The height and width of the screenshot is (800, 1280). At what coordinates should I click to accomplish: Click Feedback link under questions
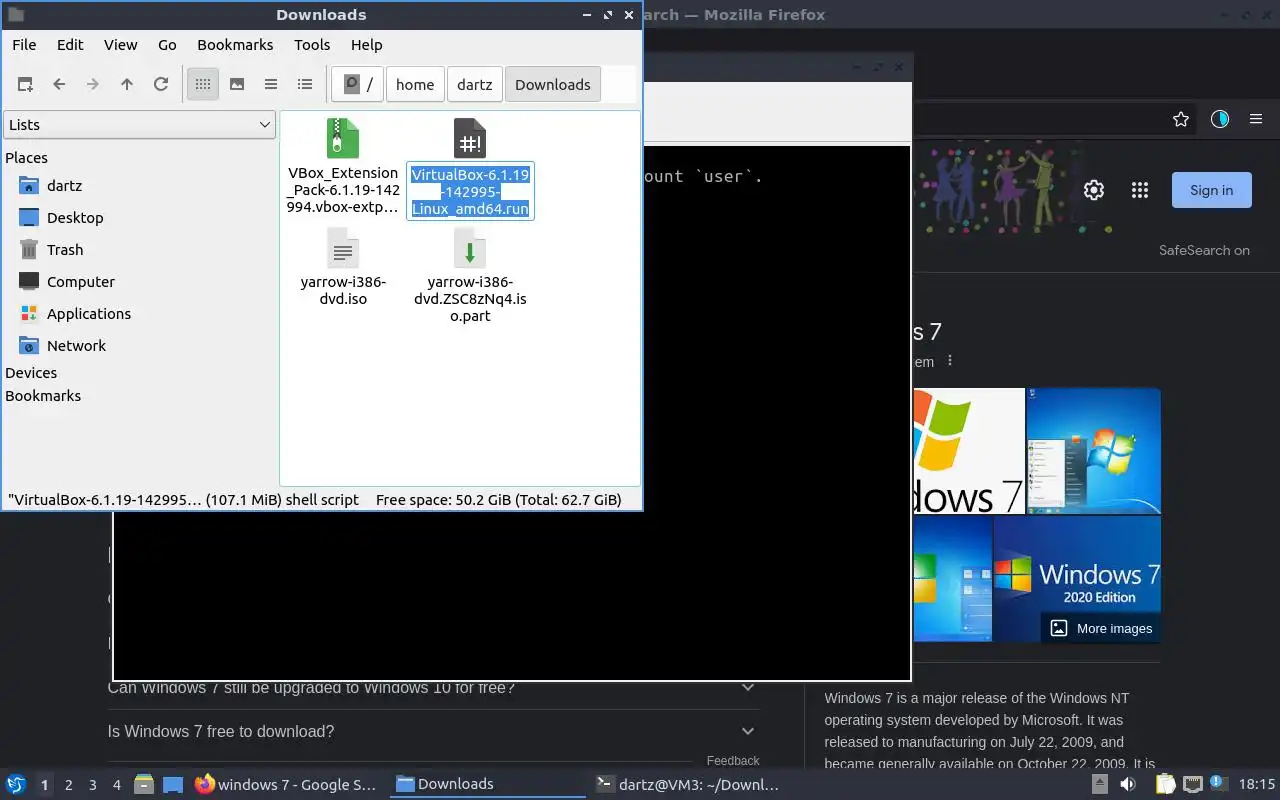point(733,761)
